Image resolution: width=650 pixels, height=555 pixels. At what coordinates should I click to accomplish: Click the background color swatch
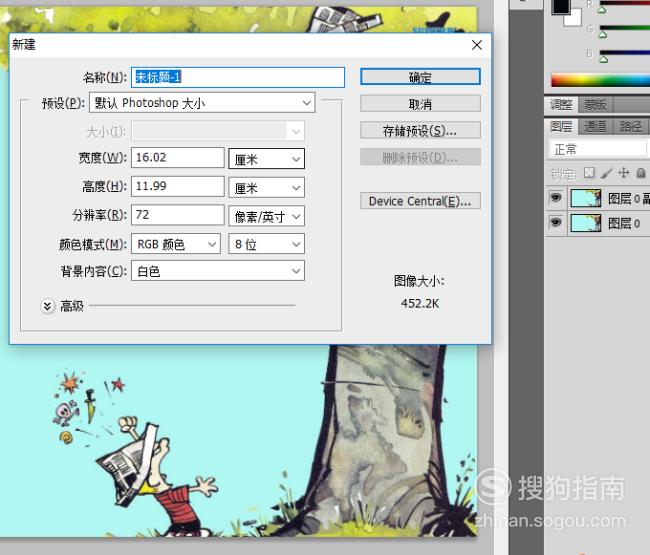[x=575, y=19]
